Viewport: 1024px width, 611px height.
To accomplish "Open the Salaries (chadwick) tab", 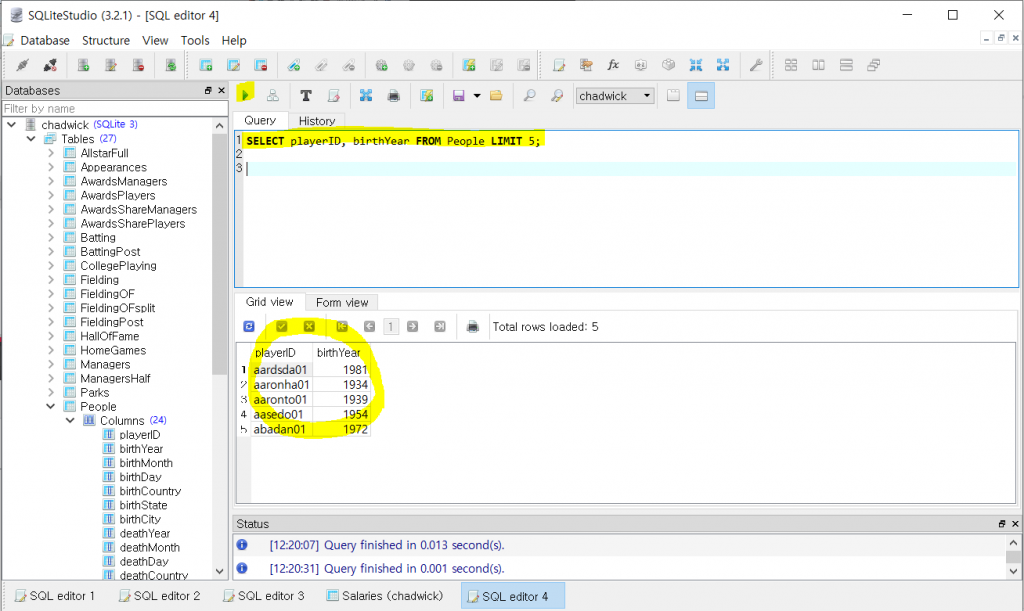I will (x=384, y=596).
